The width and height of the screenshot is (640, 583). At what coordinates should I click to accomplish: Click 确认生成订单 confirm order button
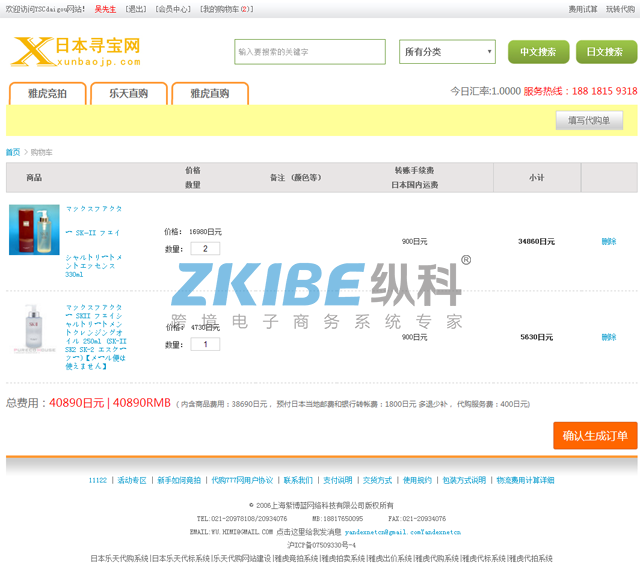[595, 436]
